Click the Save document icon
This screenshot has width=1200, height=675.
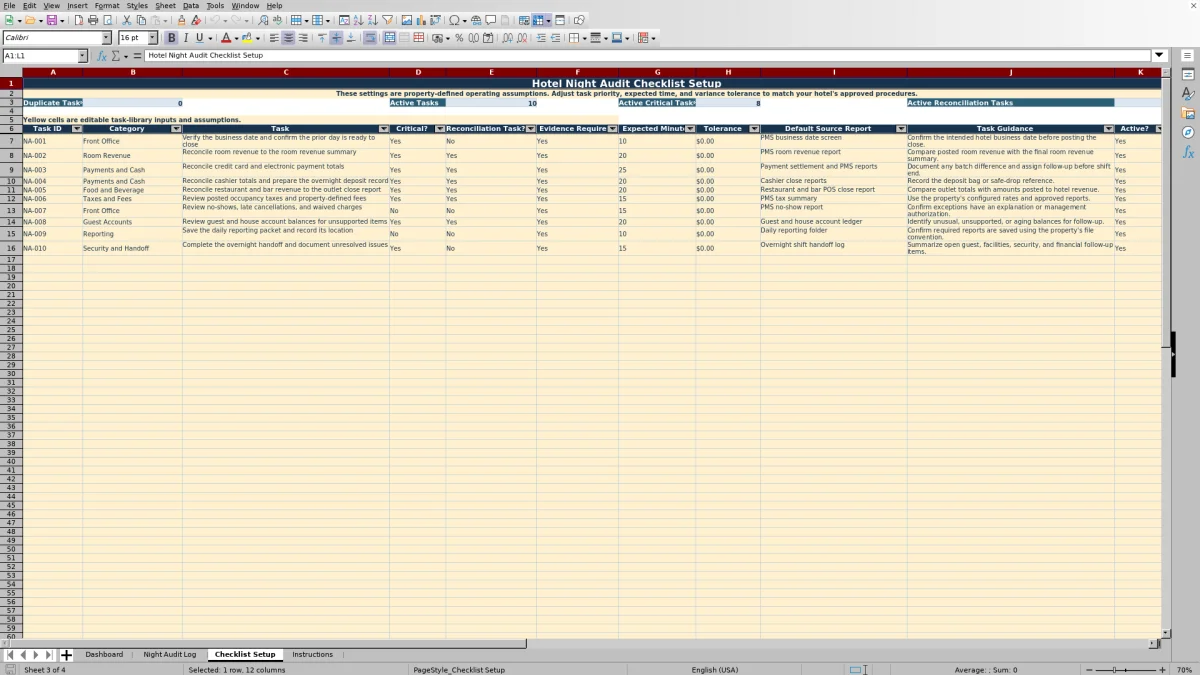[50, 20]
